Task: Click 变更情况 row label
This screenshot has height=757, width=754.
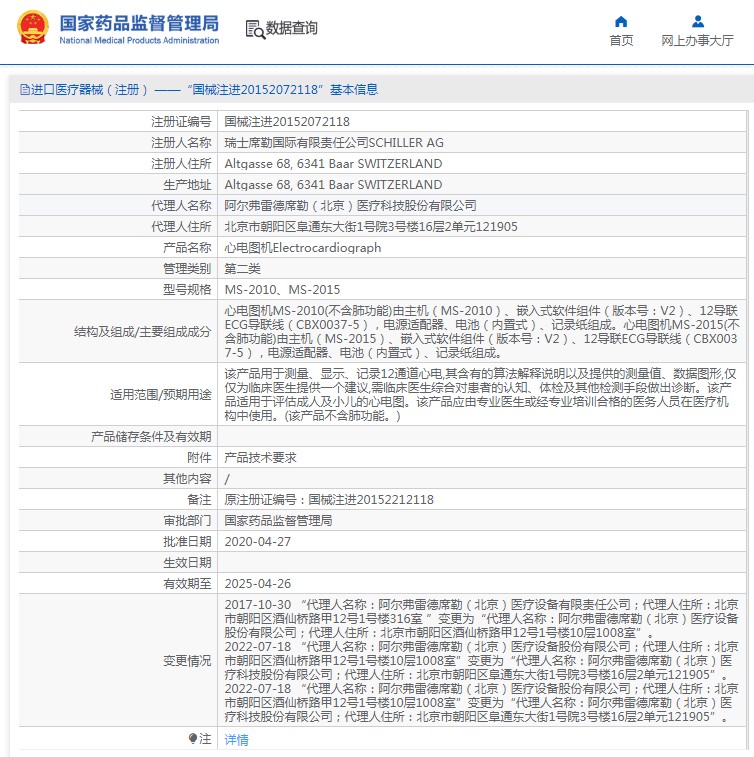Action: coord(187,660)
